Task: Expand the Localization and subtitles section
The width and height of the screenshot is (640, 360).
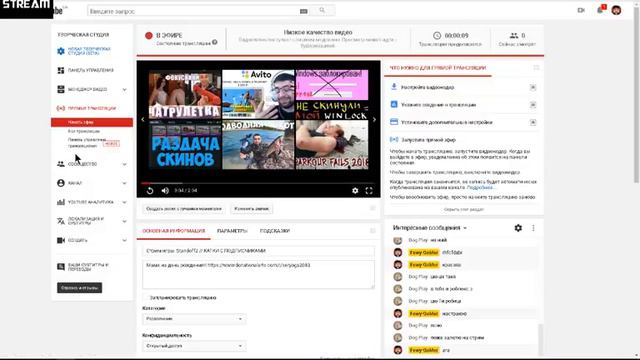Action: [x=124, y=221]
